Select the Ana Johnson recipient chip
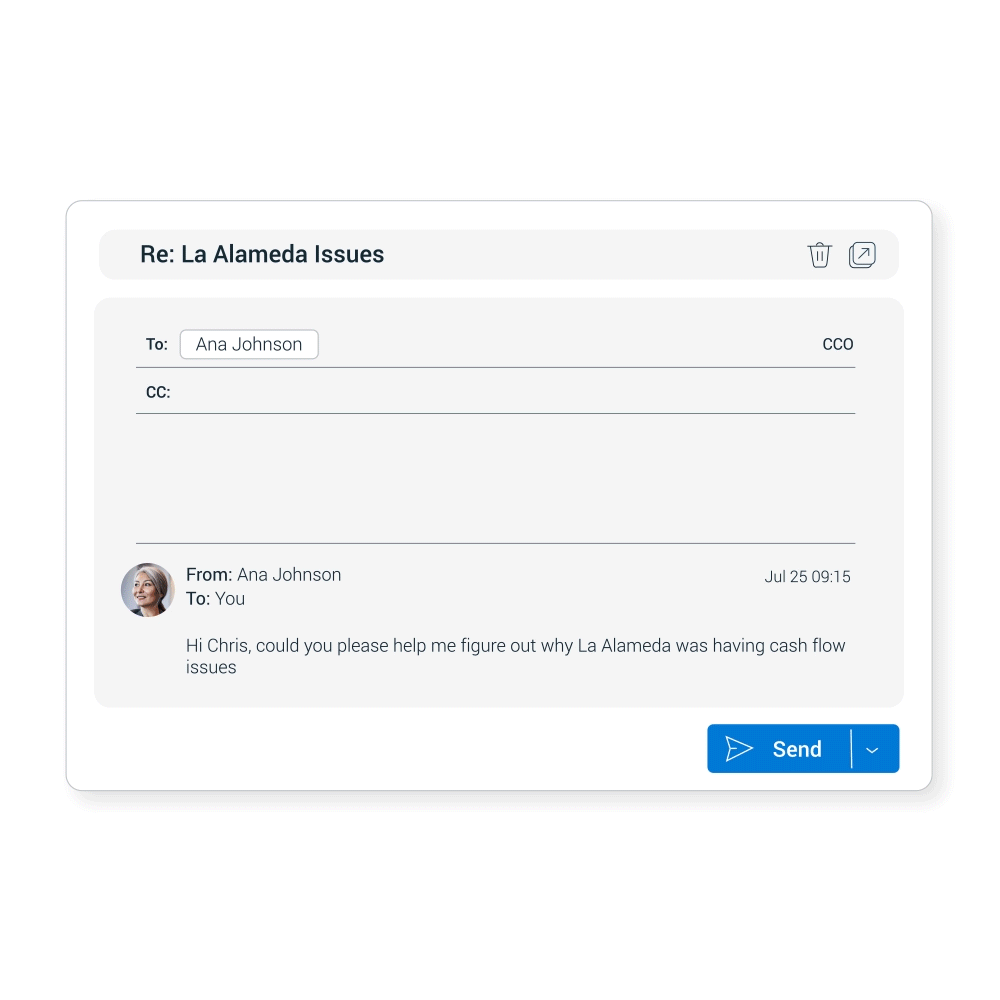This screenshot has height=1000, width=1000. click(x=249, y=344)
